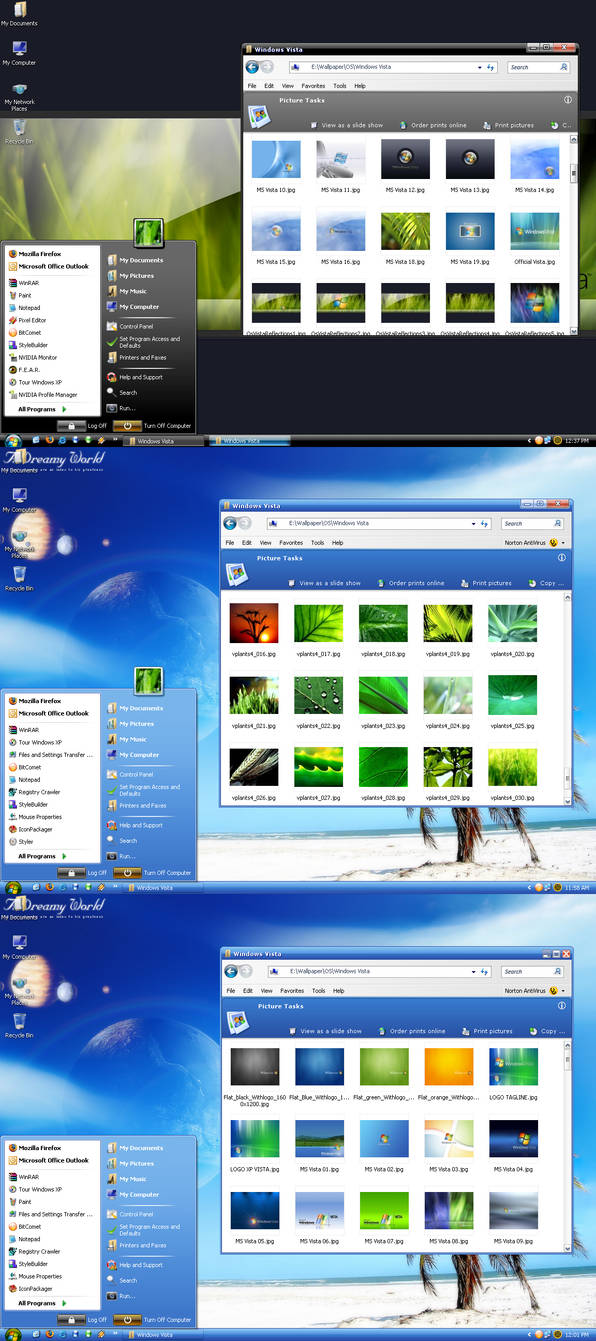Click the Forward arrow in the dark-themed window
The height and width of the screenshot is (1341, 596).
[x=267, y=67]
